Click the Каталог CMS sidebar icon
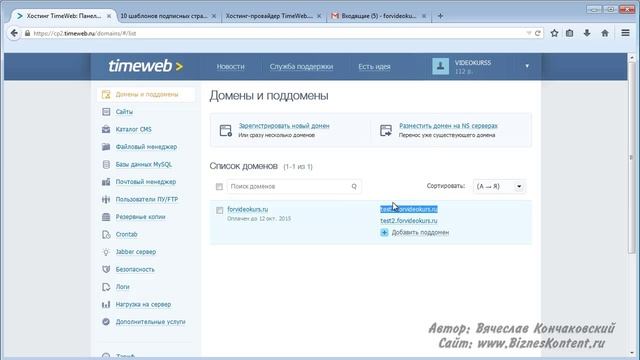 (106, 129)
